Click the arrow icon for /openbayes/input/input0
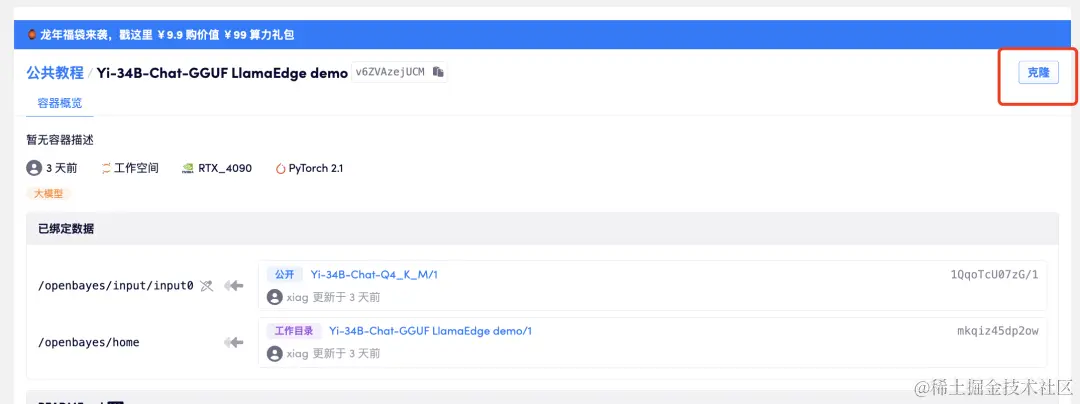The width and height of the screenshot is (1080, 404). point(234,286)
